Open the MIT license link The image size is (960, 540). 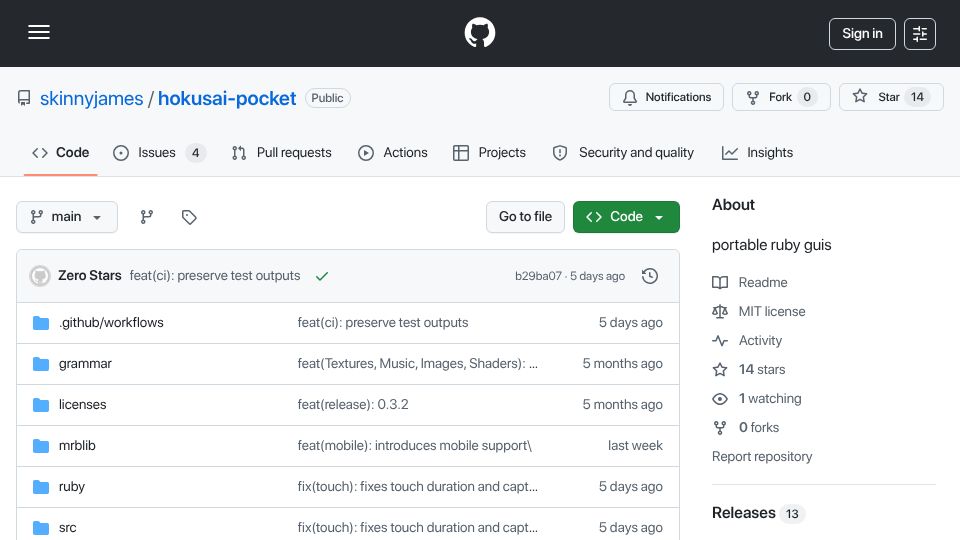pyautogui.click(x=759, y=312)
